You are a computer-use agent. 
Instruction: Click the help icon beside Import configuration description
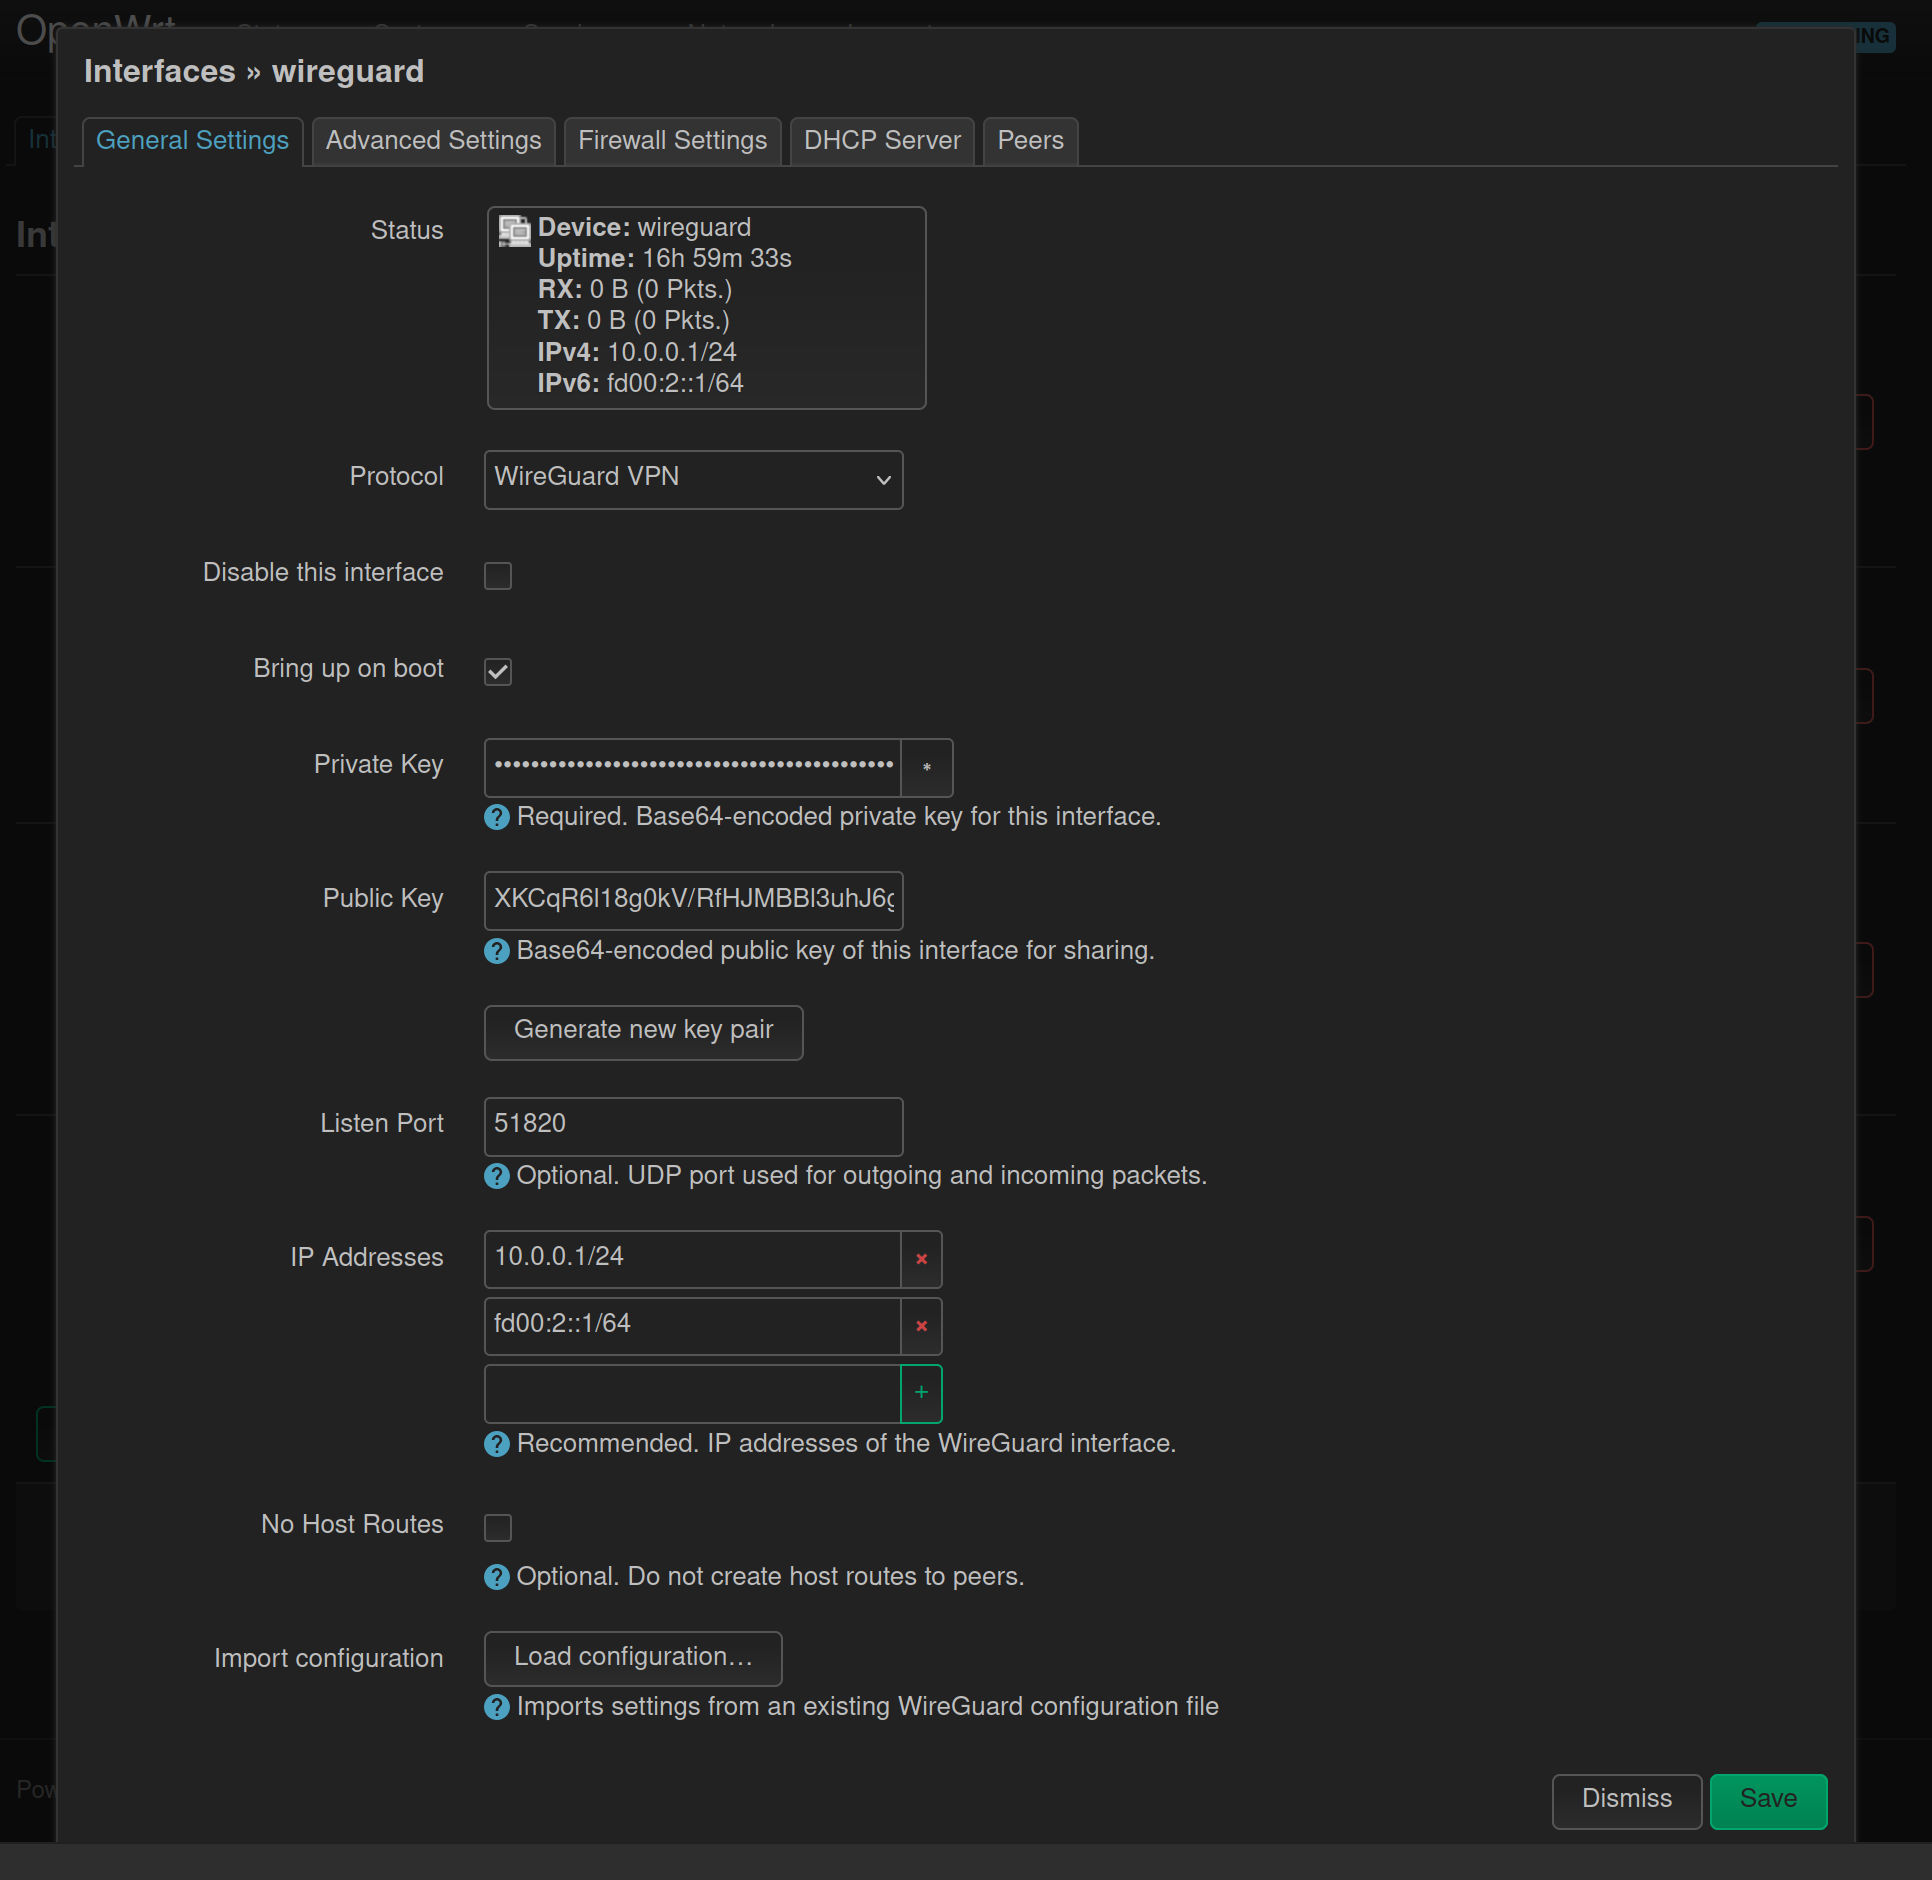(x=497, y=1707)
